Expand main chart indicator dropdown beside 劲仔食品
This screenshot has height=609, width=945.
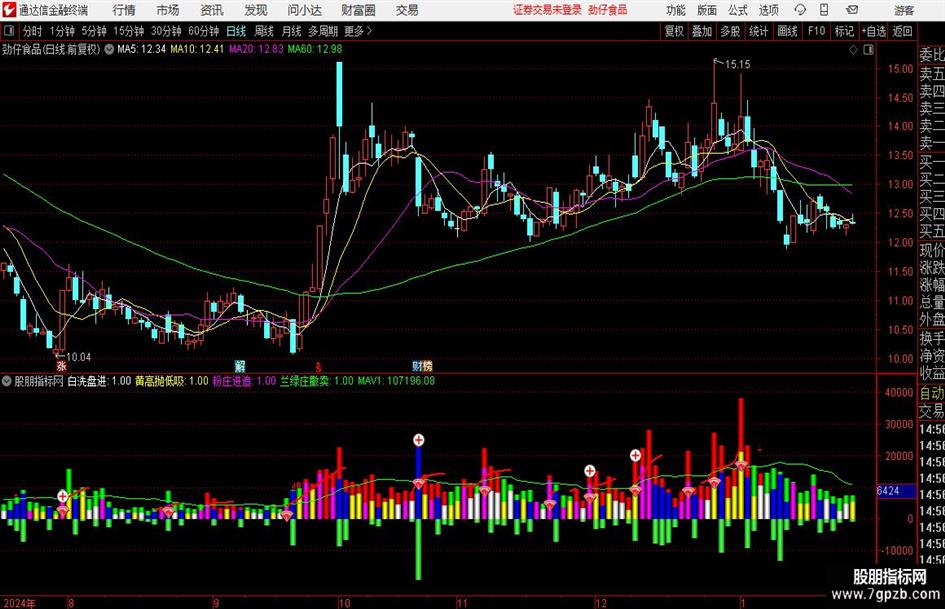[x=109, y=49]
